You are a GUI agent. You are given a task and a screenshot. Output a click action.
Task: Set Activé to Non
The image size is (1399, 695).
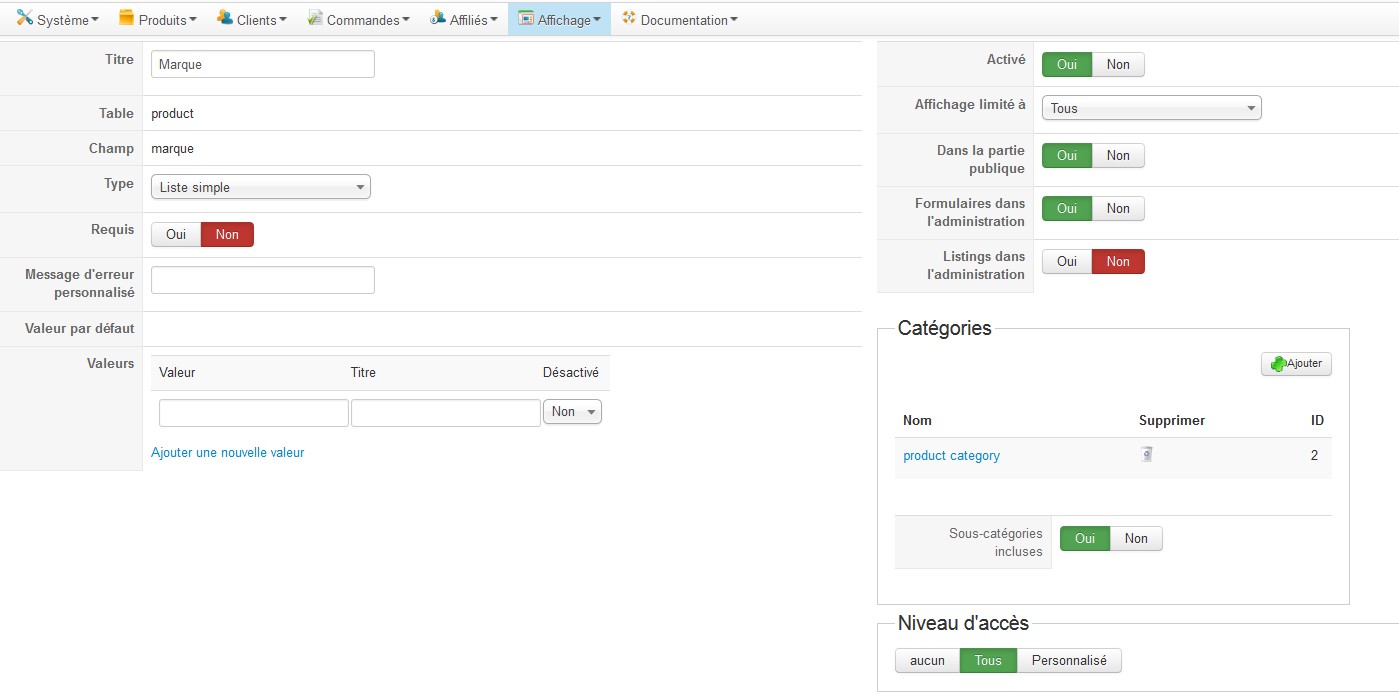pyautogui.click(x=1118, y=65)
